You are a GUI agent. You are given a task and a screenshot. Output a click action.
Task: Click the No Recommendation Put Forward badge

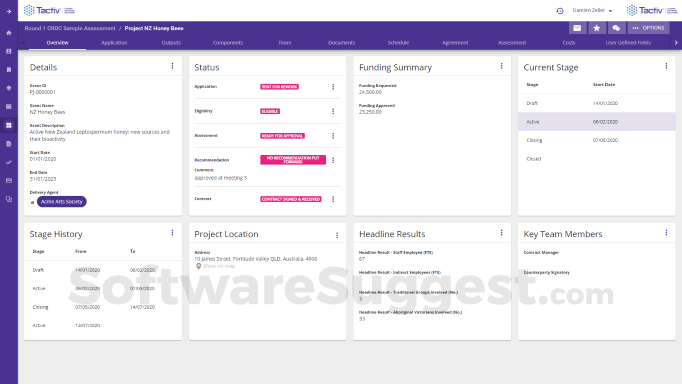tap(293, 160)
